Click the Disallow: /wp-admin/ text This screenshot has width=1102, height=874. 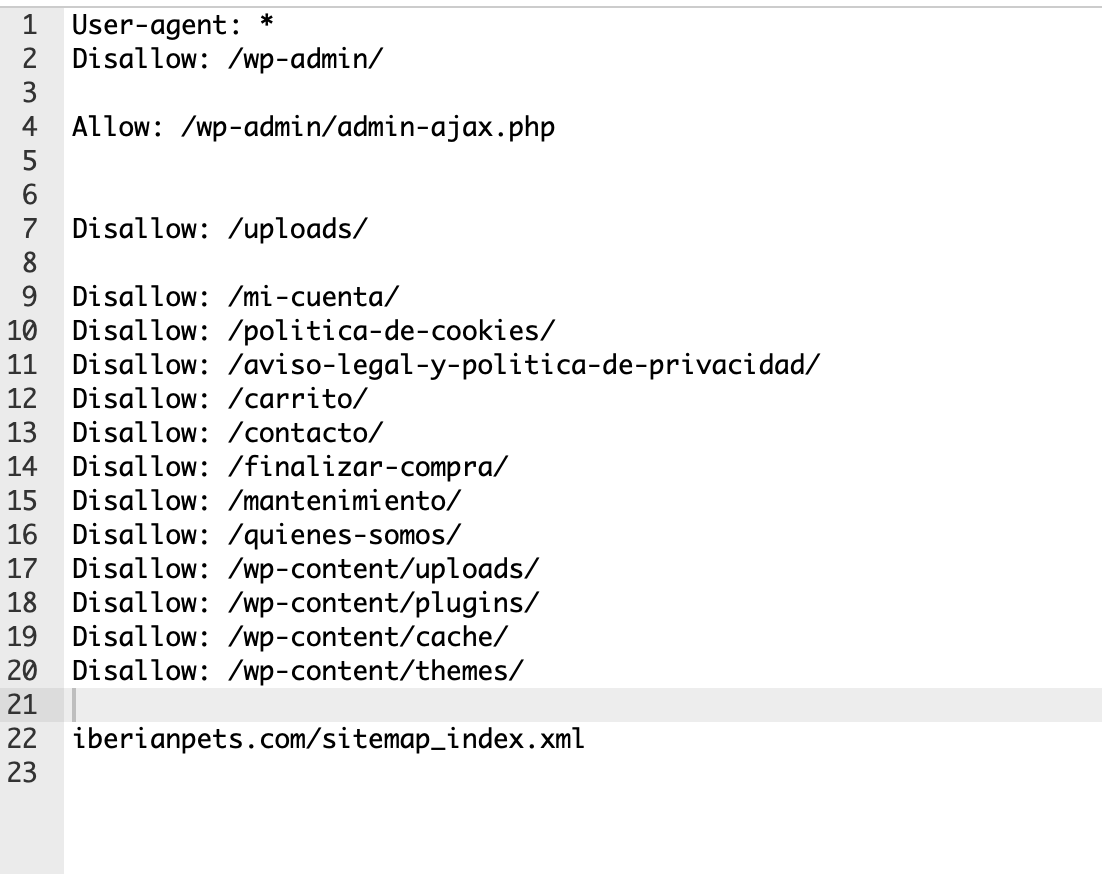(x=228, y=59)
